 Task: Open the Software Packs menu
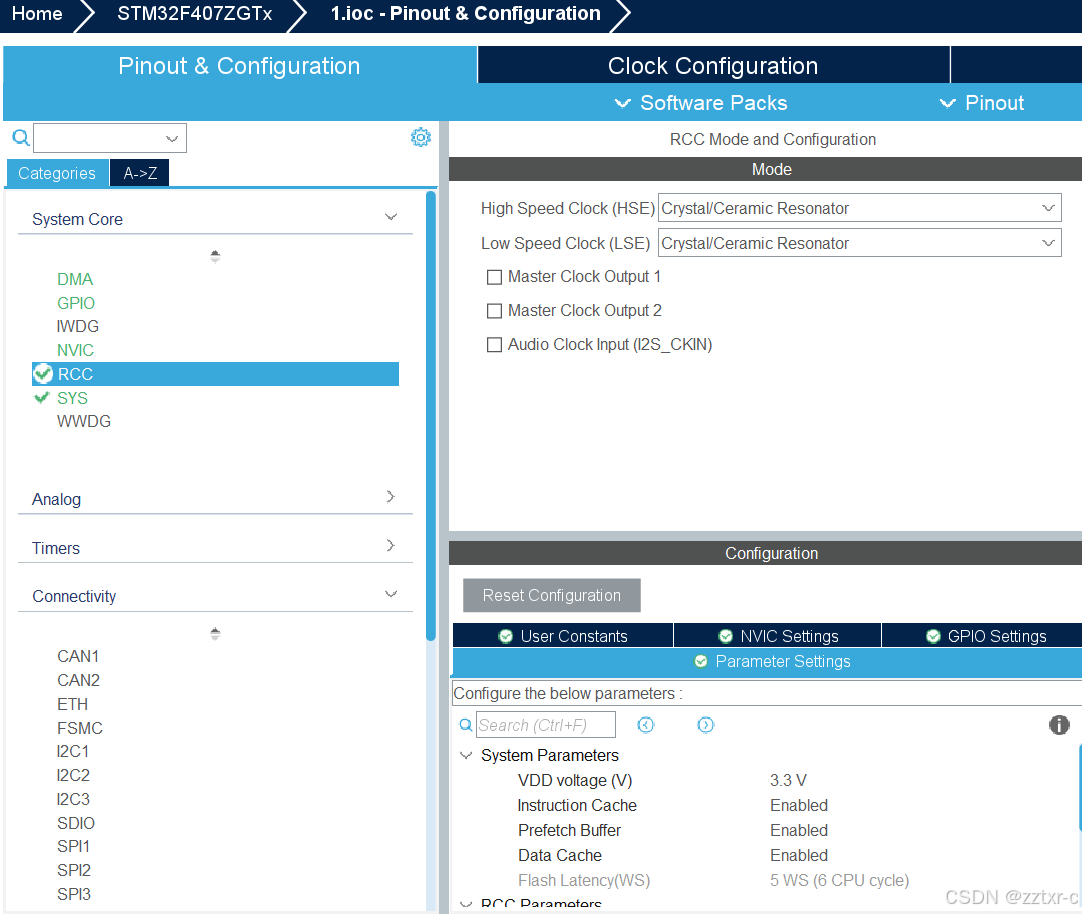pos(700,103)
